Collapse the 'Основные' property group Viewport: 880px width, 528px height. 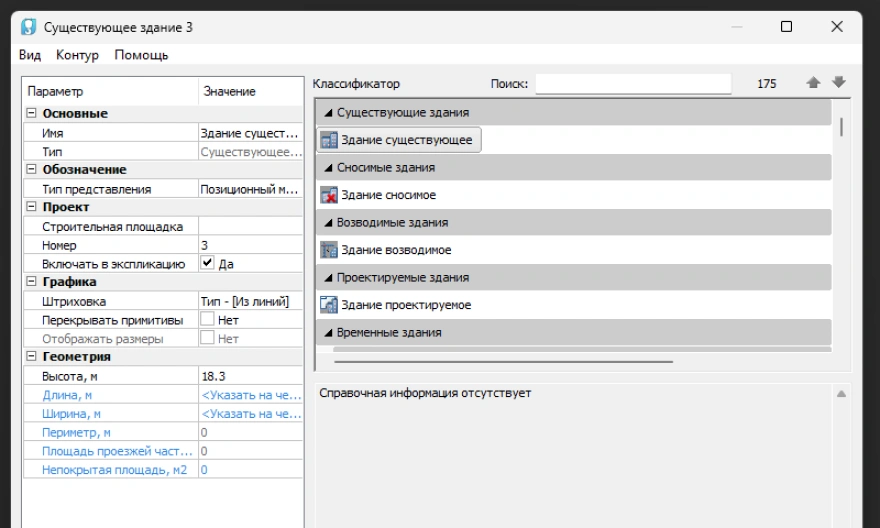pyautogui.click(x=31, y=114)
